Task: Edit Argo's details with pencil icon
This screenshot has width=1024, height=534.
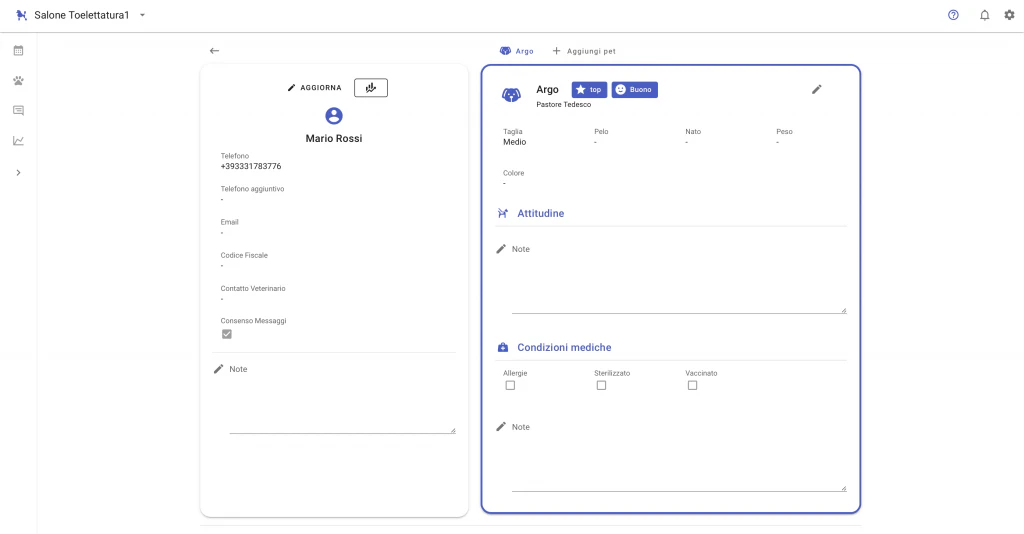Action: coord(816,90)
